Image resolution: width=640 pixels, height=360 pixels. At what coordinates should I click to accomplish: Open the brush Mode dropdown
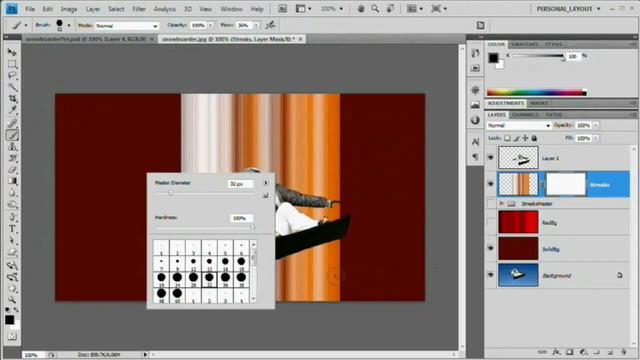click(x=127, y=26)
